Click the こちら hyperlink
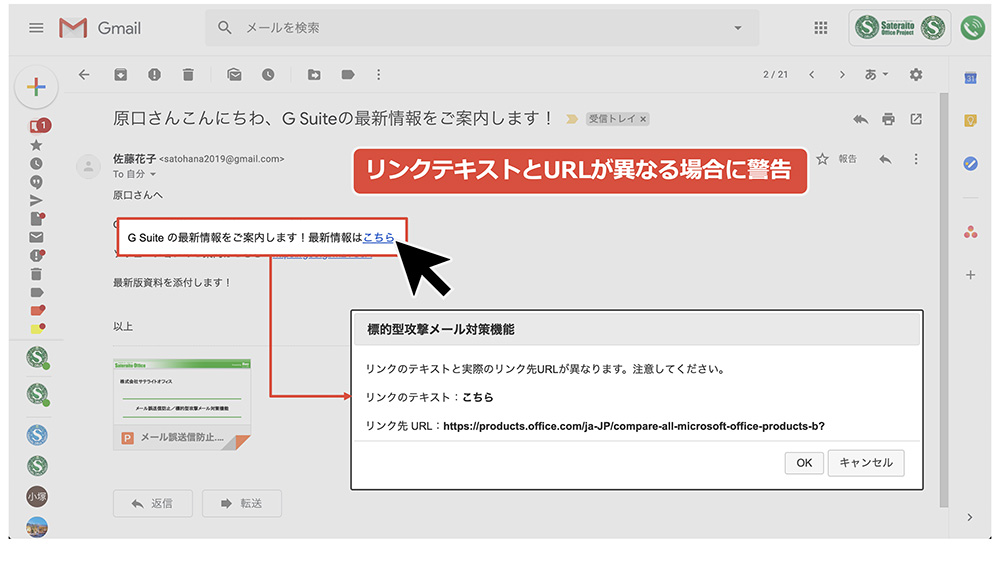1000x570 pixels. coord(378,237)
